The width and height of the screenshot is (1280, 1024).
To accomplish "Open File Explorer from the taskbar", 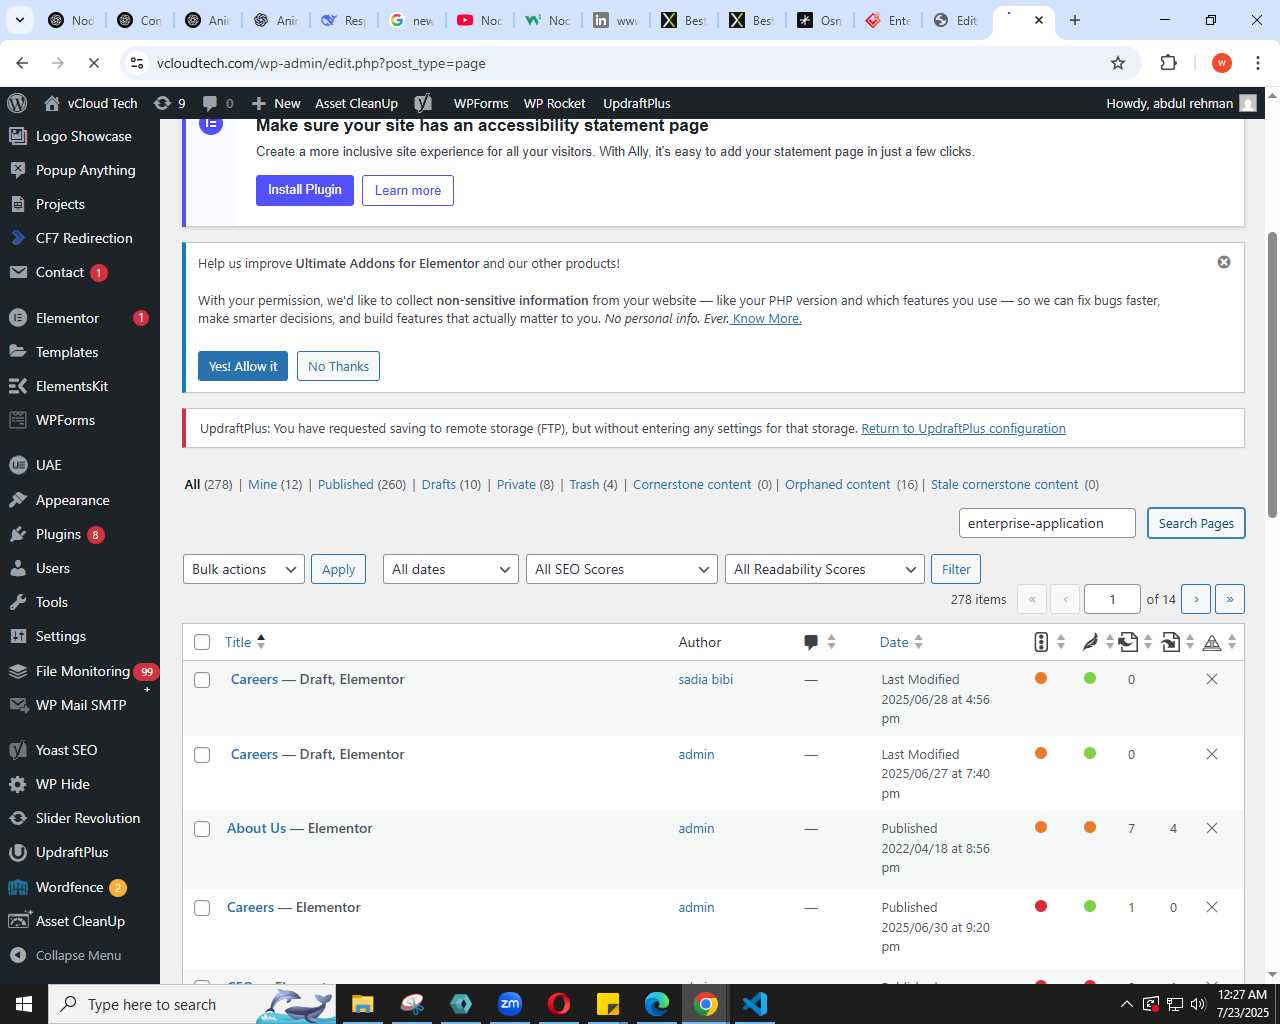I will (363, 1004).
